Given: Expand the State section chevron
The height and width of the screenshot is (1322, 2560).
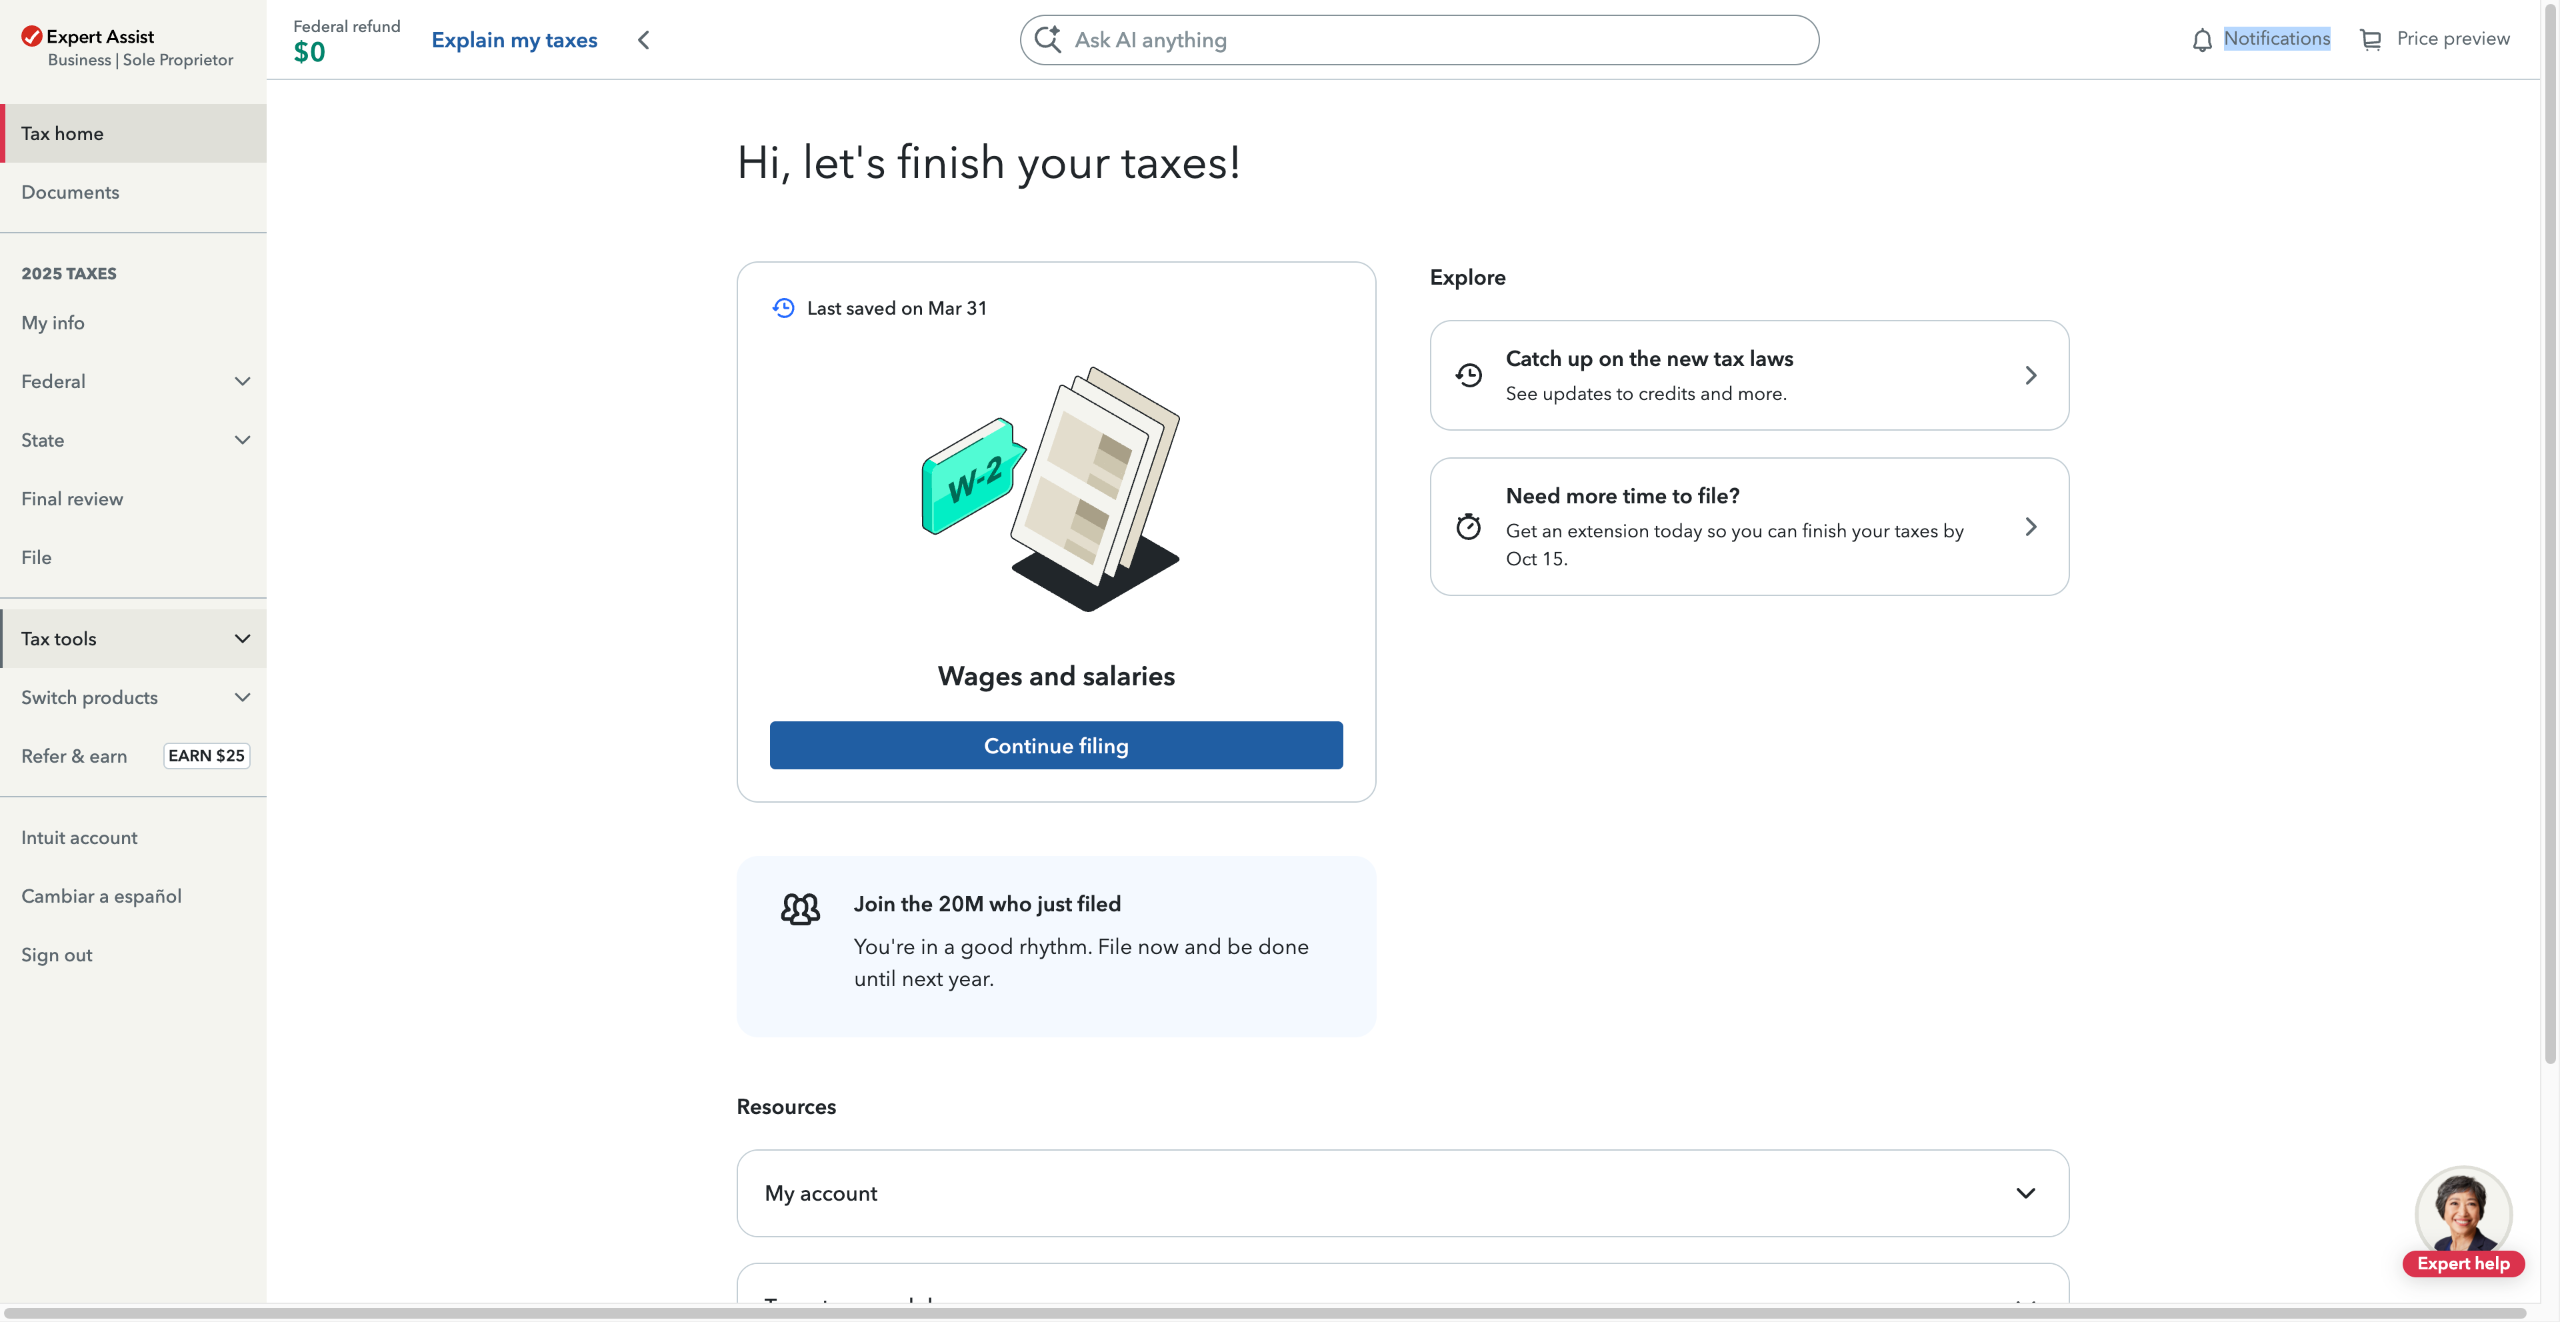Looking at the screenshot, I should 242,440.
